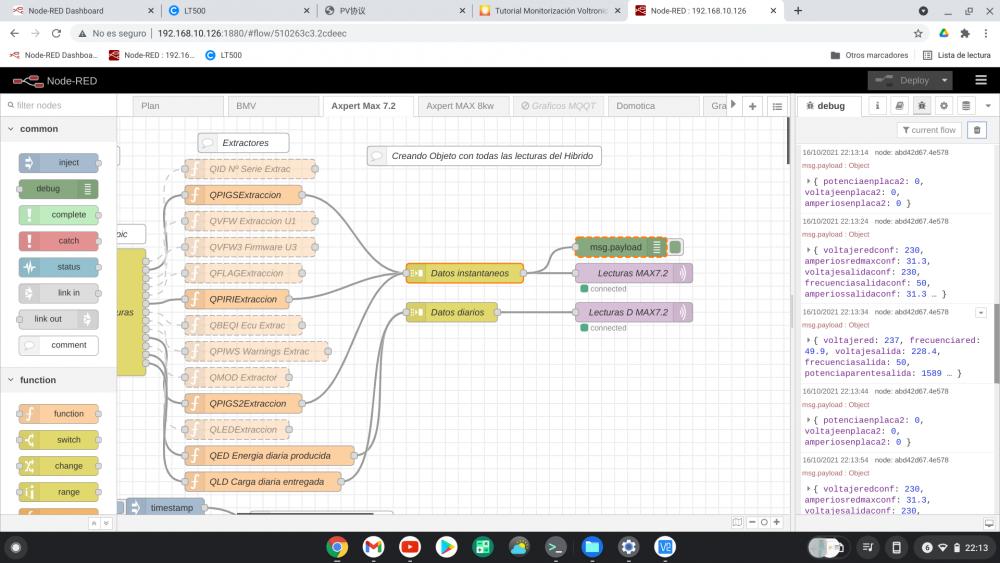Select the Axpert Max 7.2 flow tab
The height and width of the screenshot is (563, 1000).
click(x=368, y=106)
